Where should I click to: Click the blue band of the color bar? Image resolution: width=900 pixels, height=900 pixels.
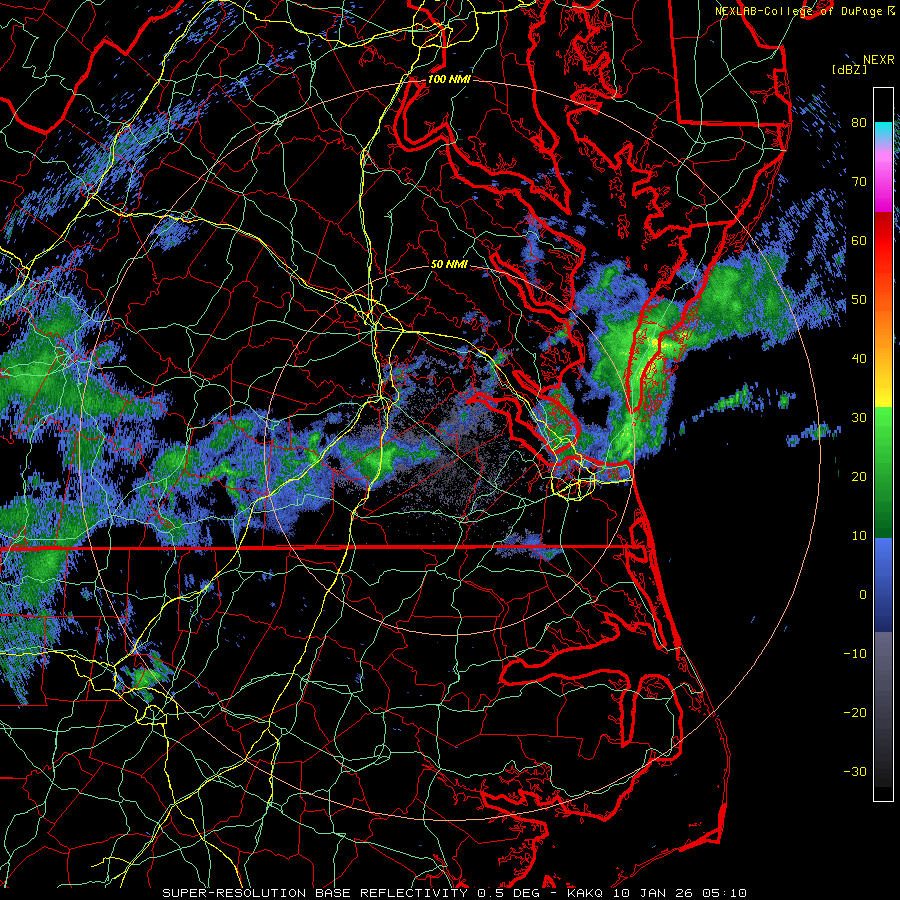883,584
